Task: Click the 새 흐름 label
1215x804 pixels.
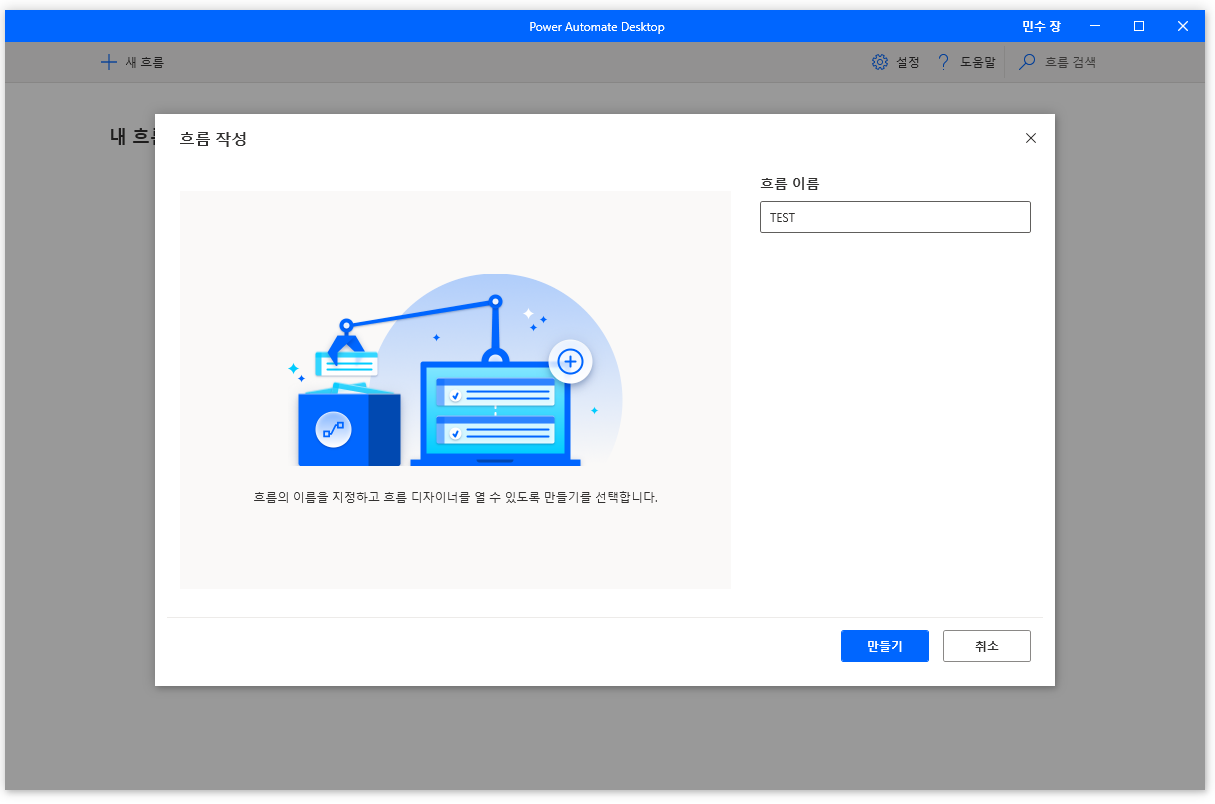Action: pyautogui.click(x=145, y=62)
